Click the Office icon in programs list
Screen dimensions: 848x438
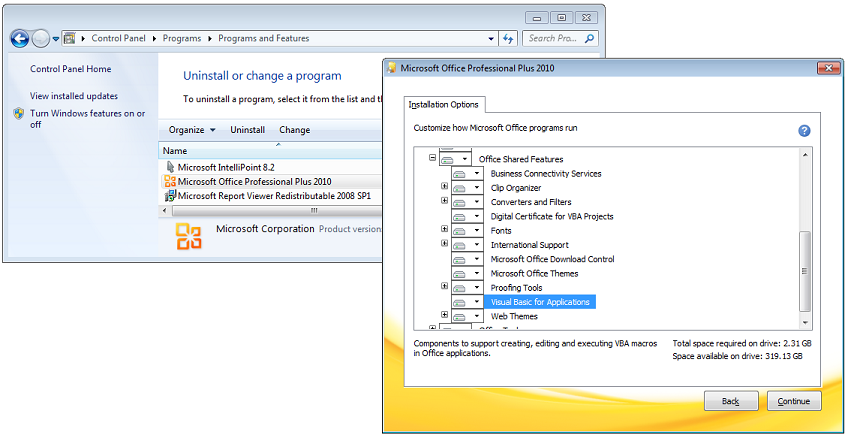point(170,181)
